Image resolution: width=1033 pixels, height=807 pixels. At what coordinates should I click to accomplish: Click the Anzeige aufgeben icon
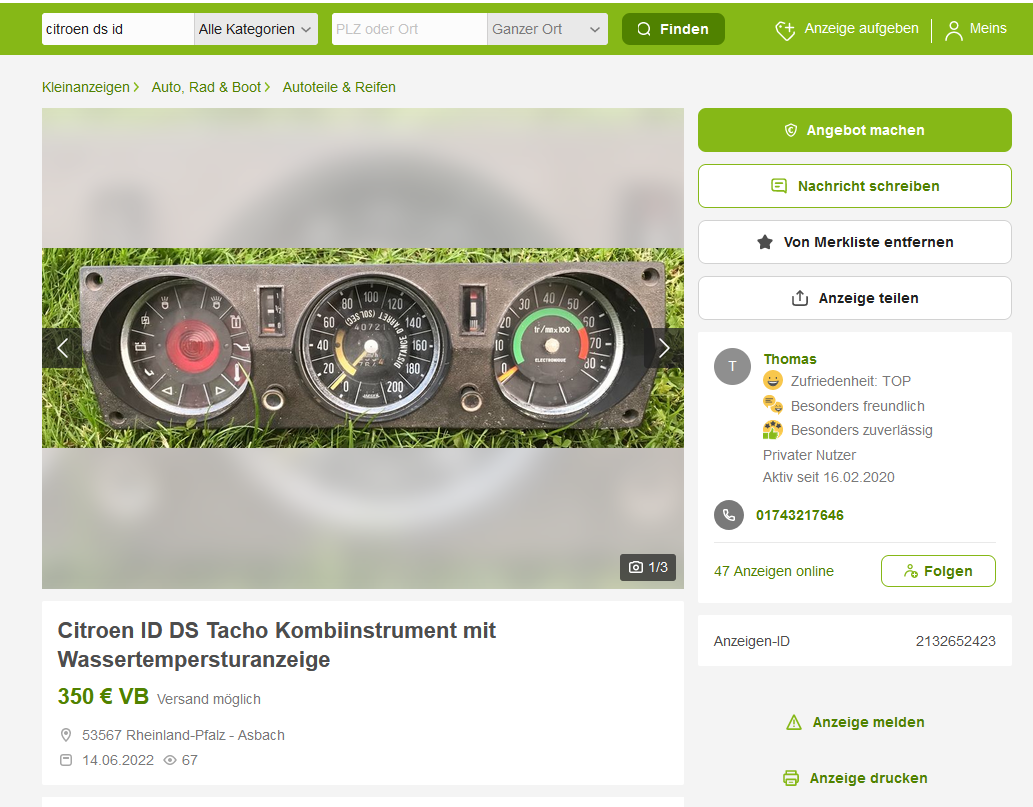click(x=786, y=30)
